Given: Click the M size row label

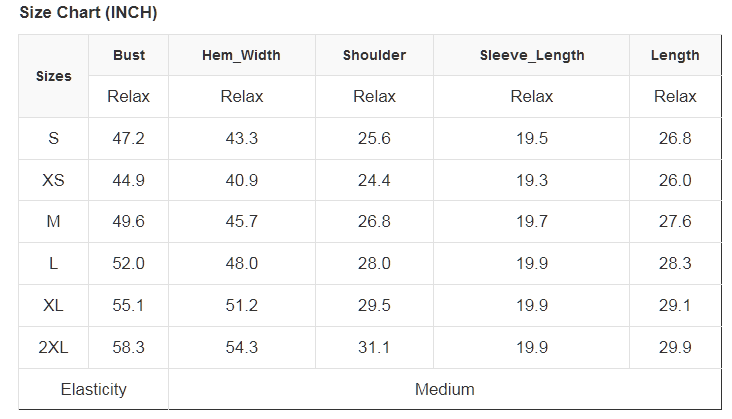Looking at the screenshot, I should [53, 222].
